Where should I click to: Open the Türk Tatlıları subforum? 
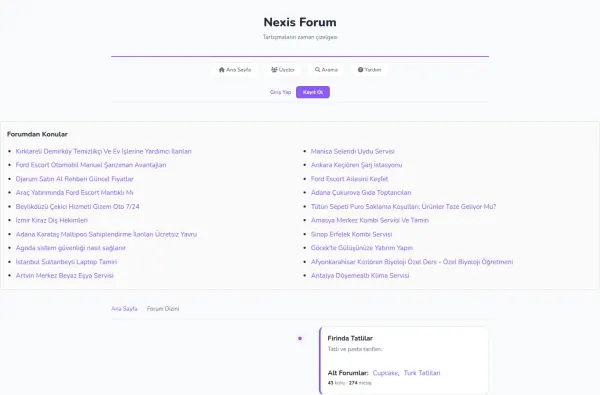click(x=422, y=373)
